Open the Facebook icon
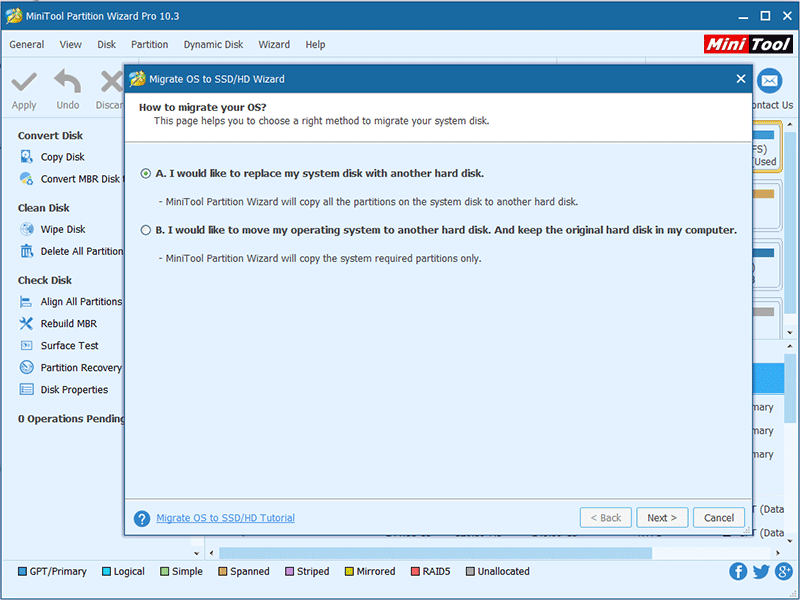Screen dimensions: 800x600 click(x=738, y=571)
